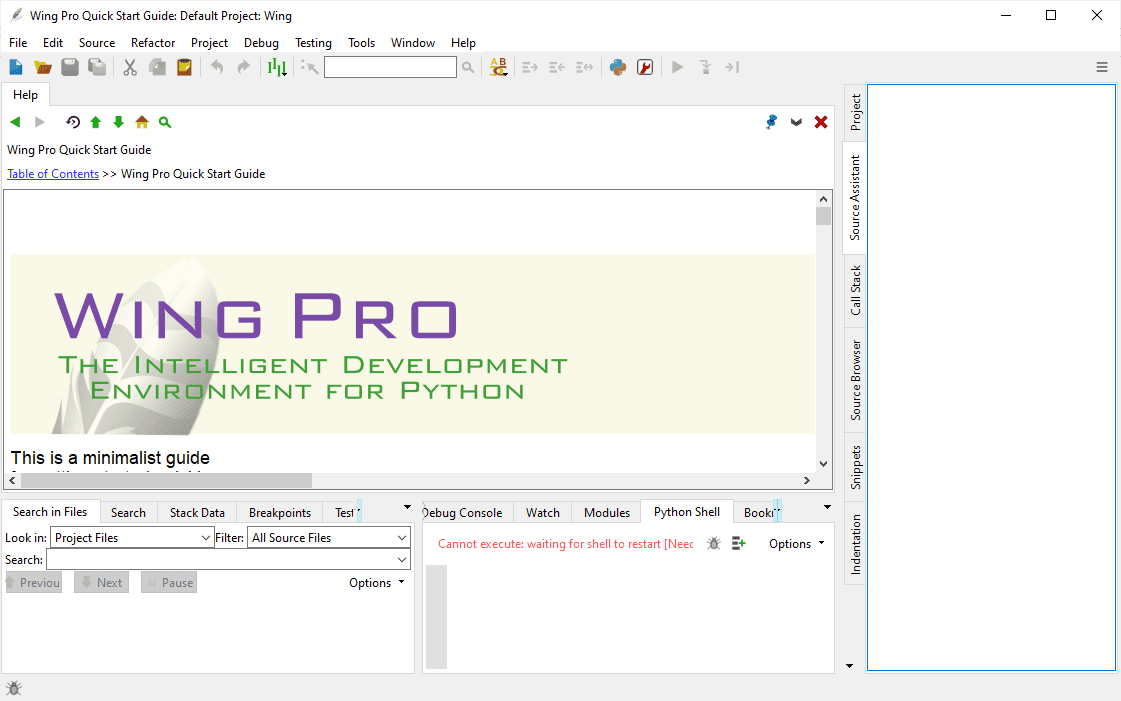Screen dimensions: 1121x701
Task: Open the Source menu
Action: tap(97, 43)
